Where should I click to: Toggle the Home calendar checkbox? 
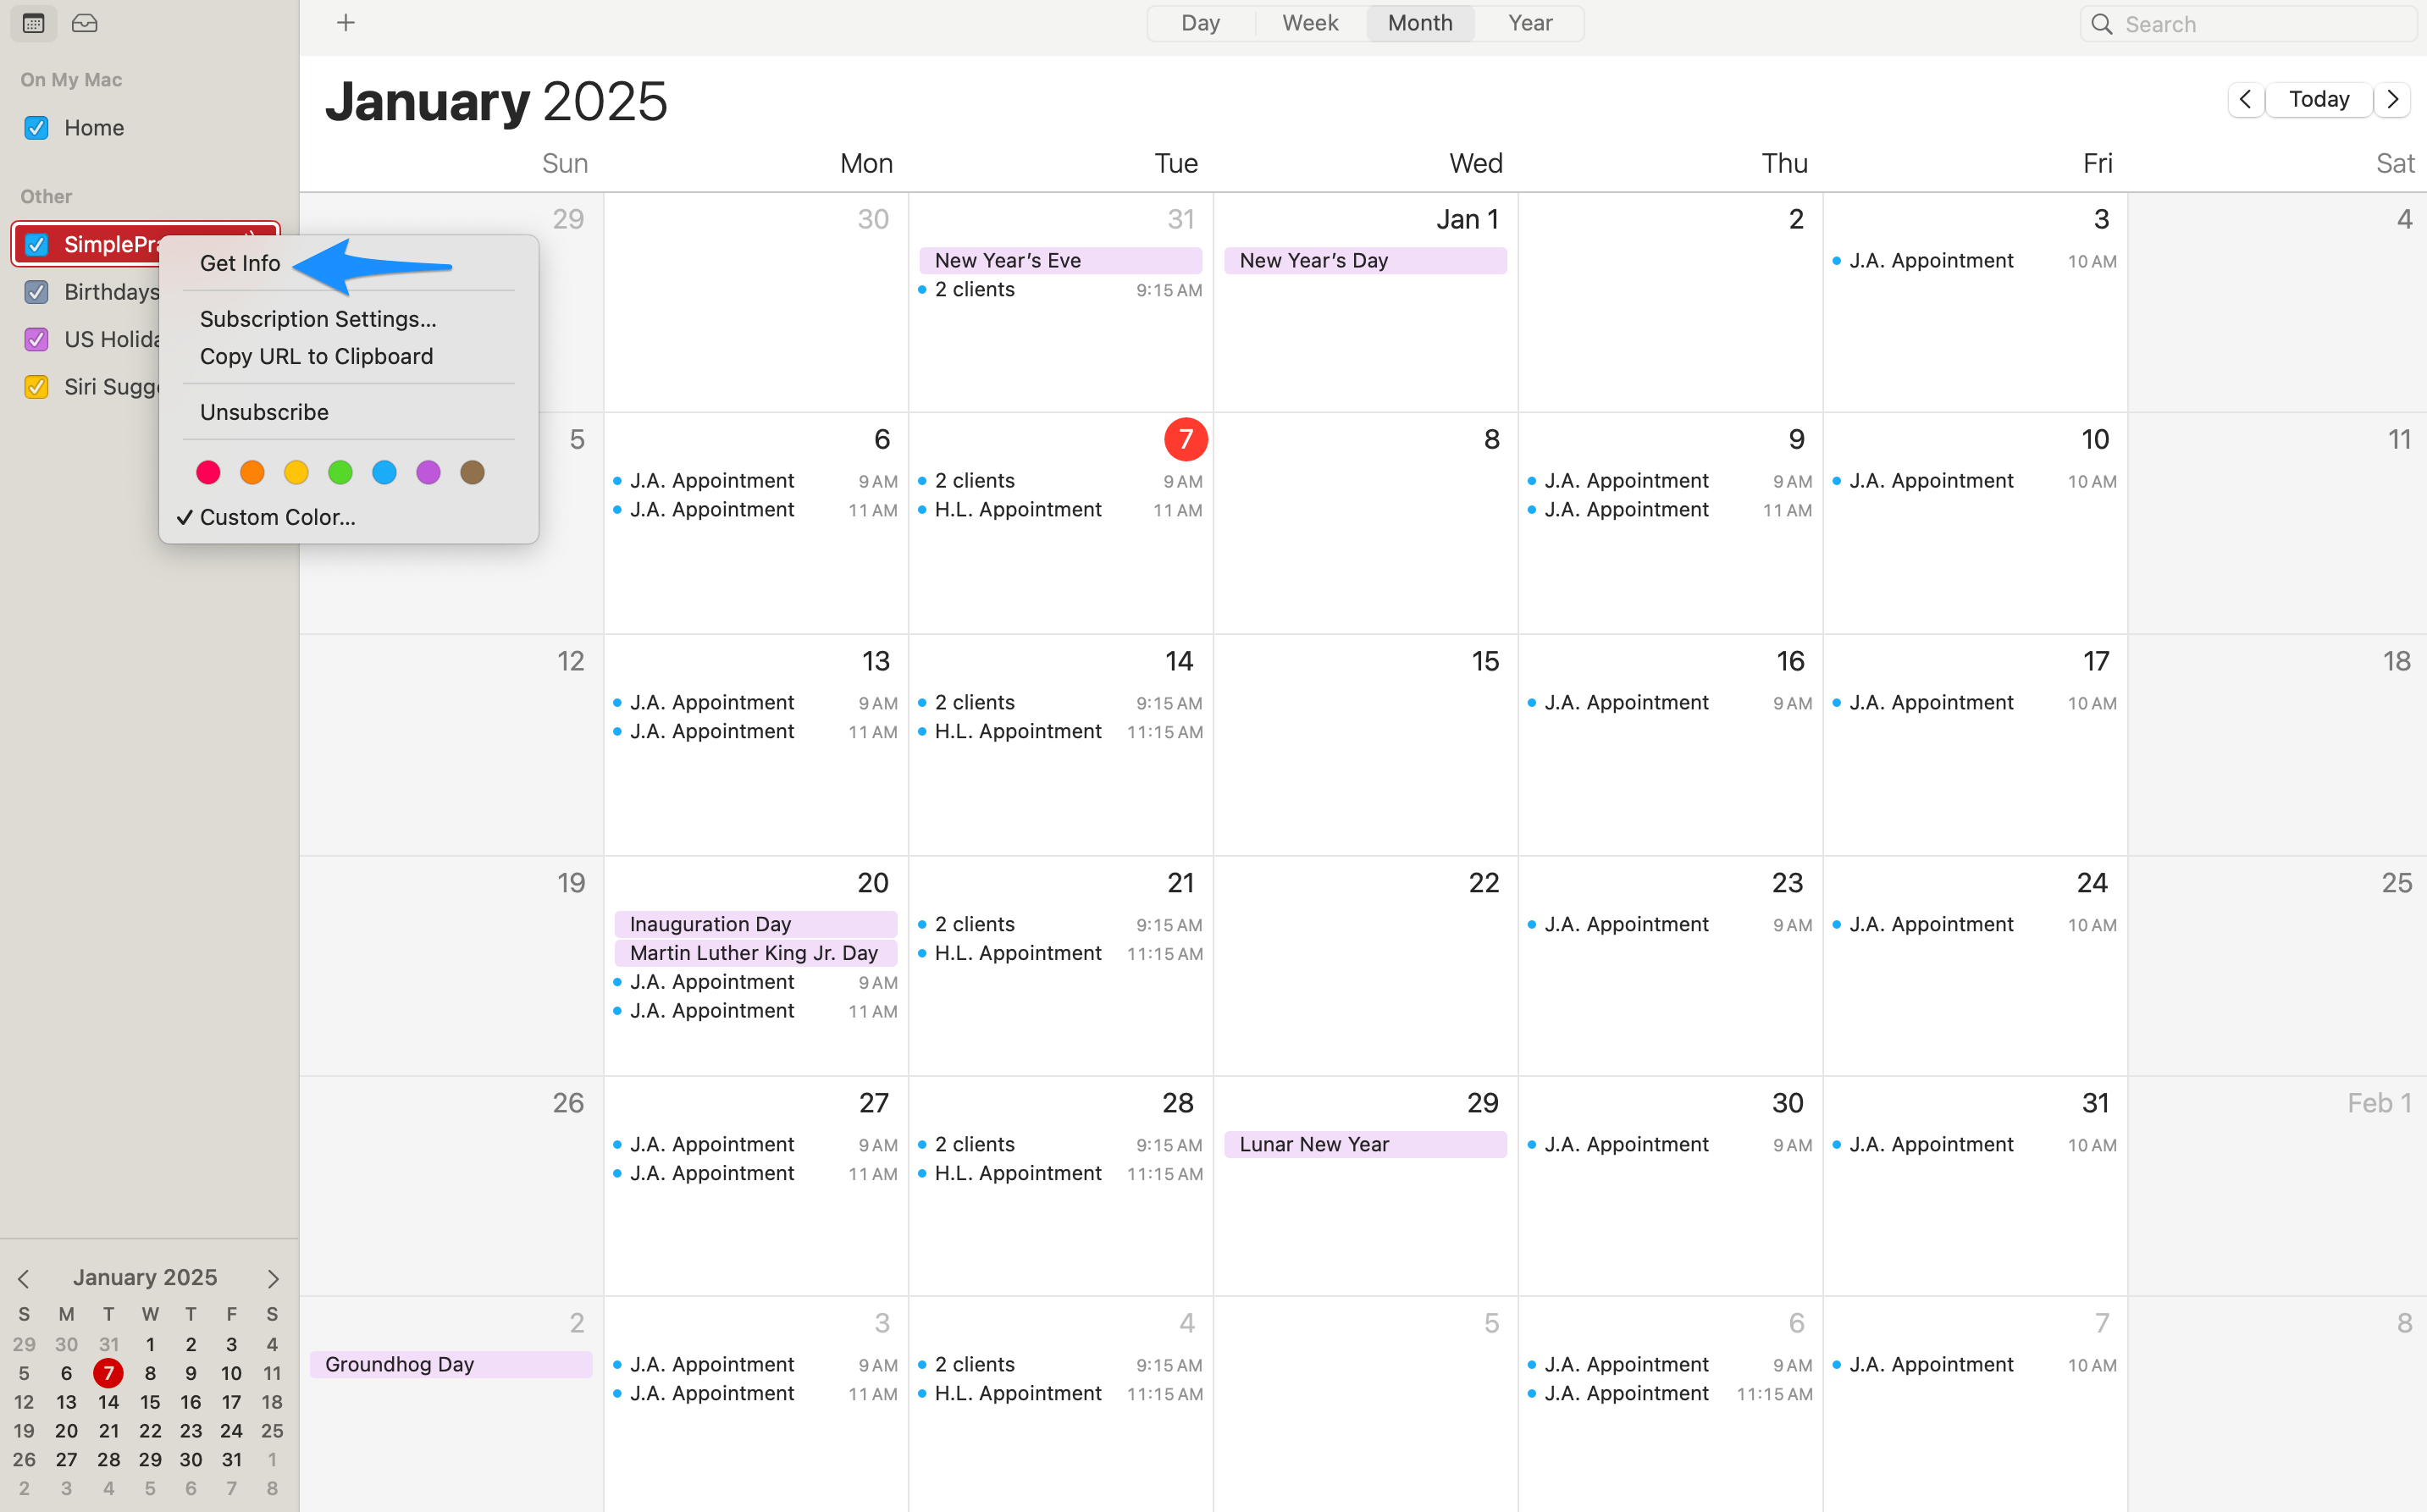coord(37,128)
